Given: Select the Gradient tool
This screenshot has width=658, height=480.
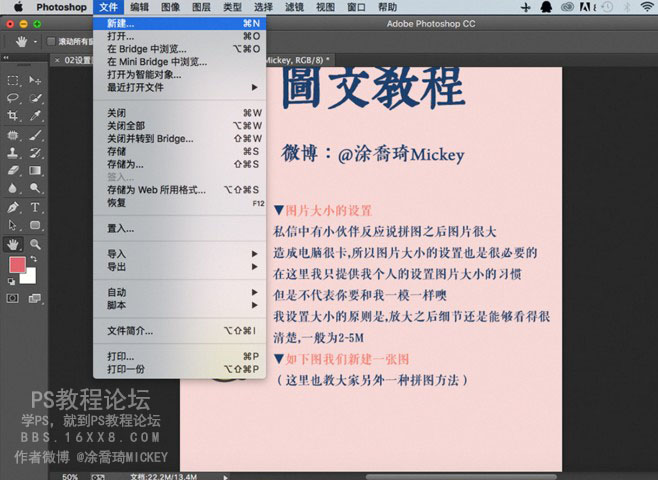Looking at the screenshot, I should (x=35, y=170).
